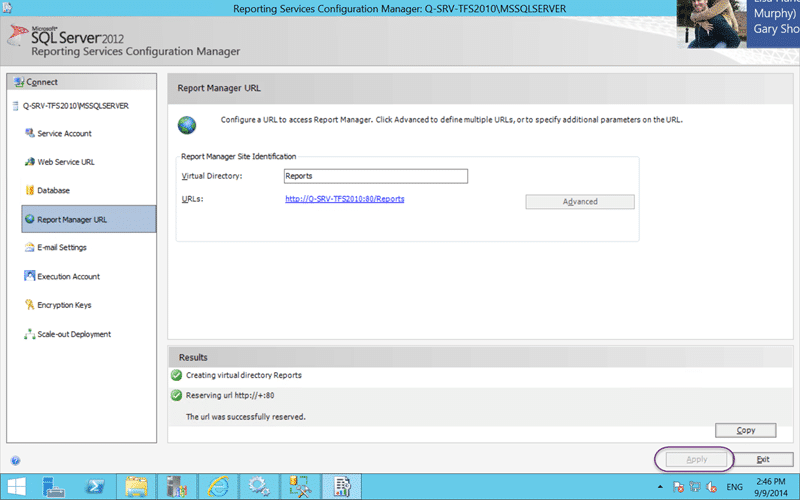Show hidden system tray icons
The image size is (800, 500).
[660, 487]
